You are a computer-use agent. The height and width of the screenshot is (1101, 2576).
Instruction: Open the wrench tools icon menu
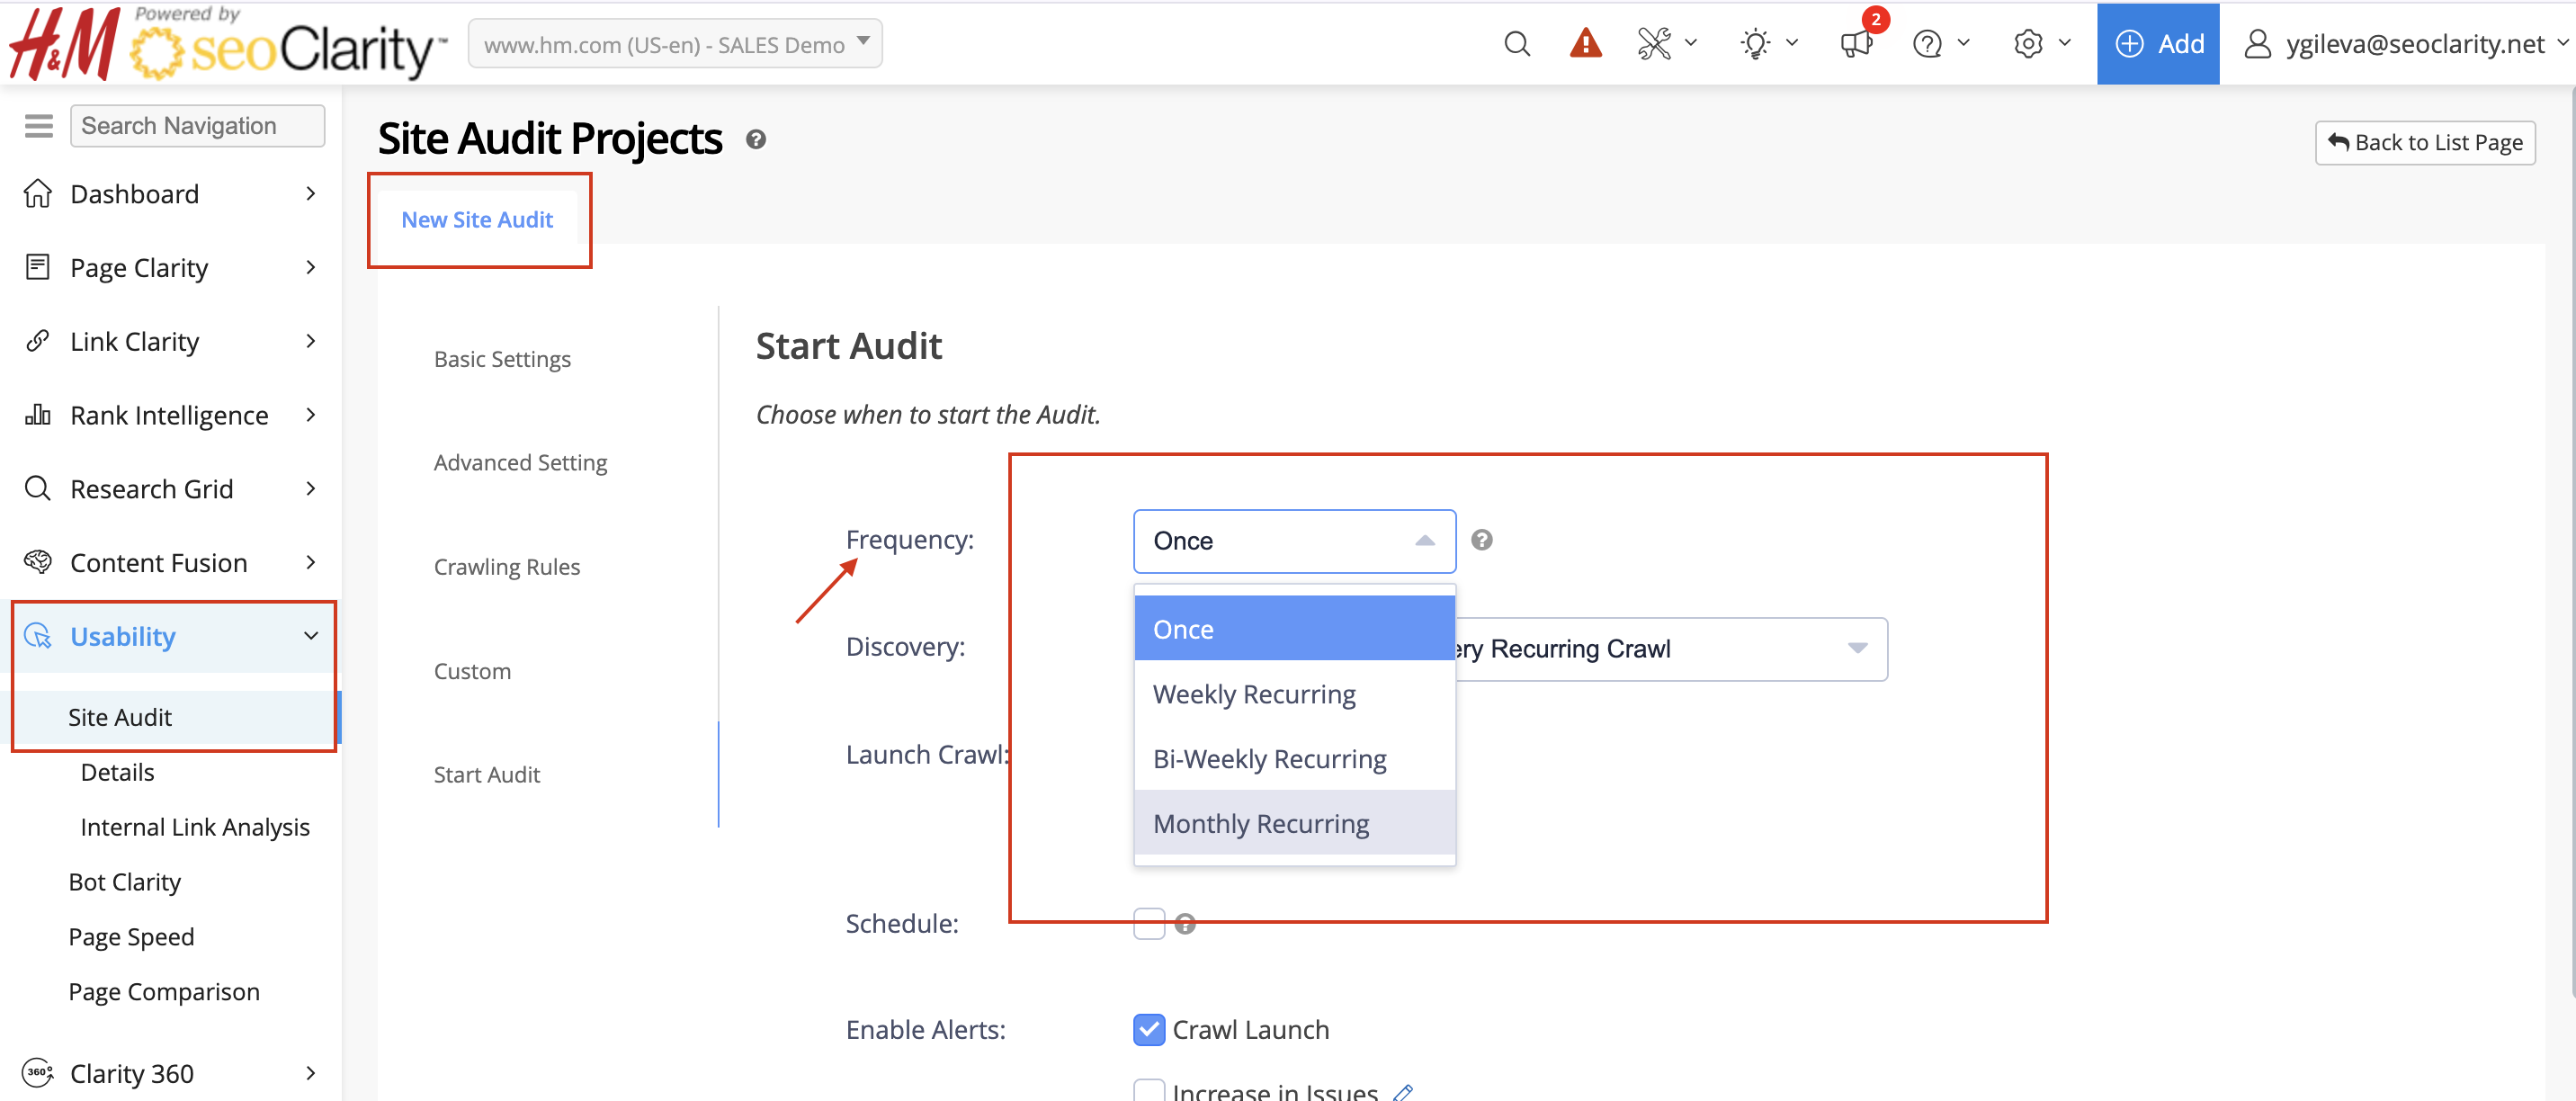[x=1655, y=44]
